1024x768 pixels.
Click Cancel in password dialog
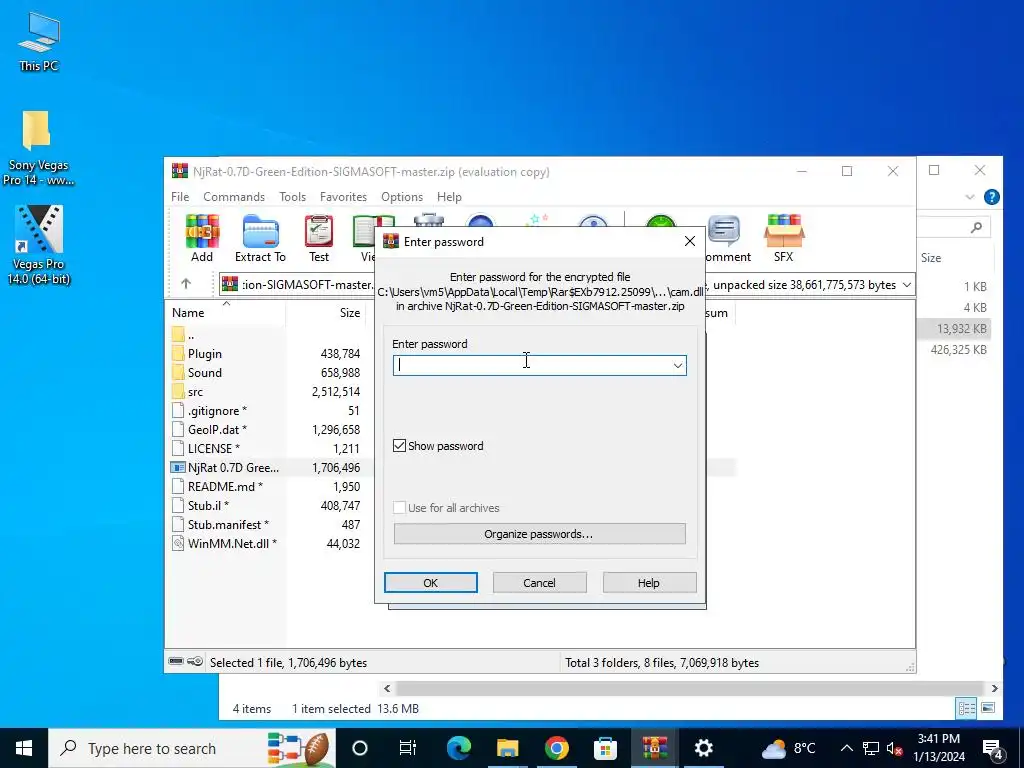pyautogui.click(x=539, y=583)
